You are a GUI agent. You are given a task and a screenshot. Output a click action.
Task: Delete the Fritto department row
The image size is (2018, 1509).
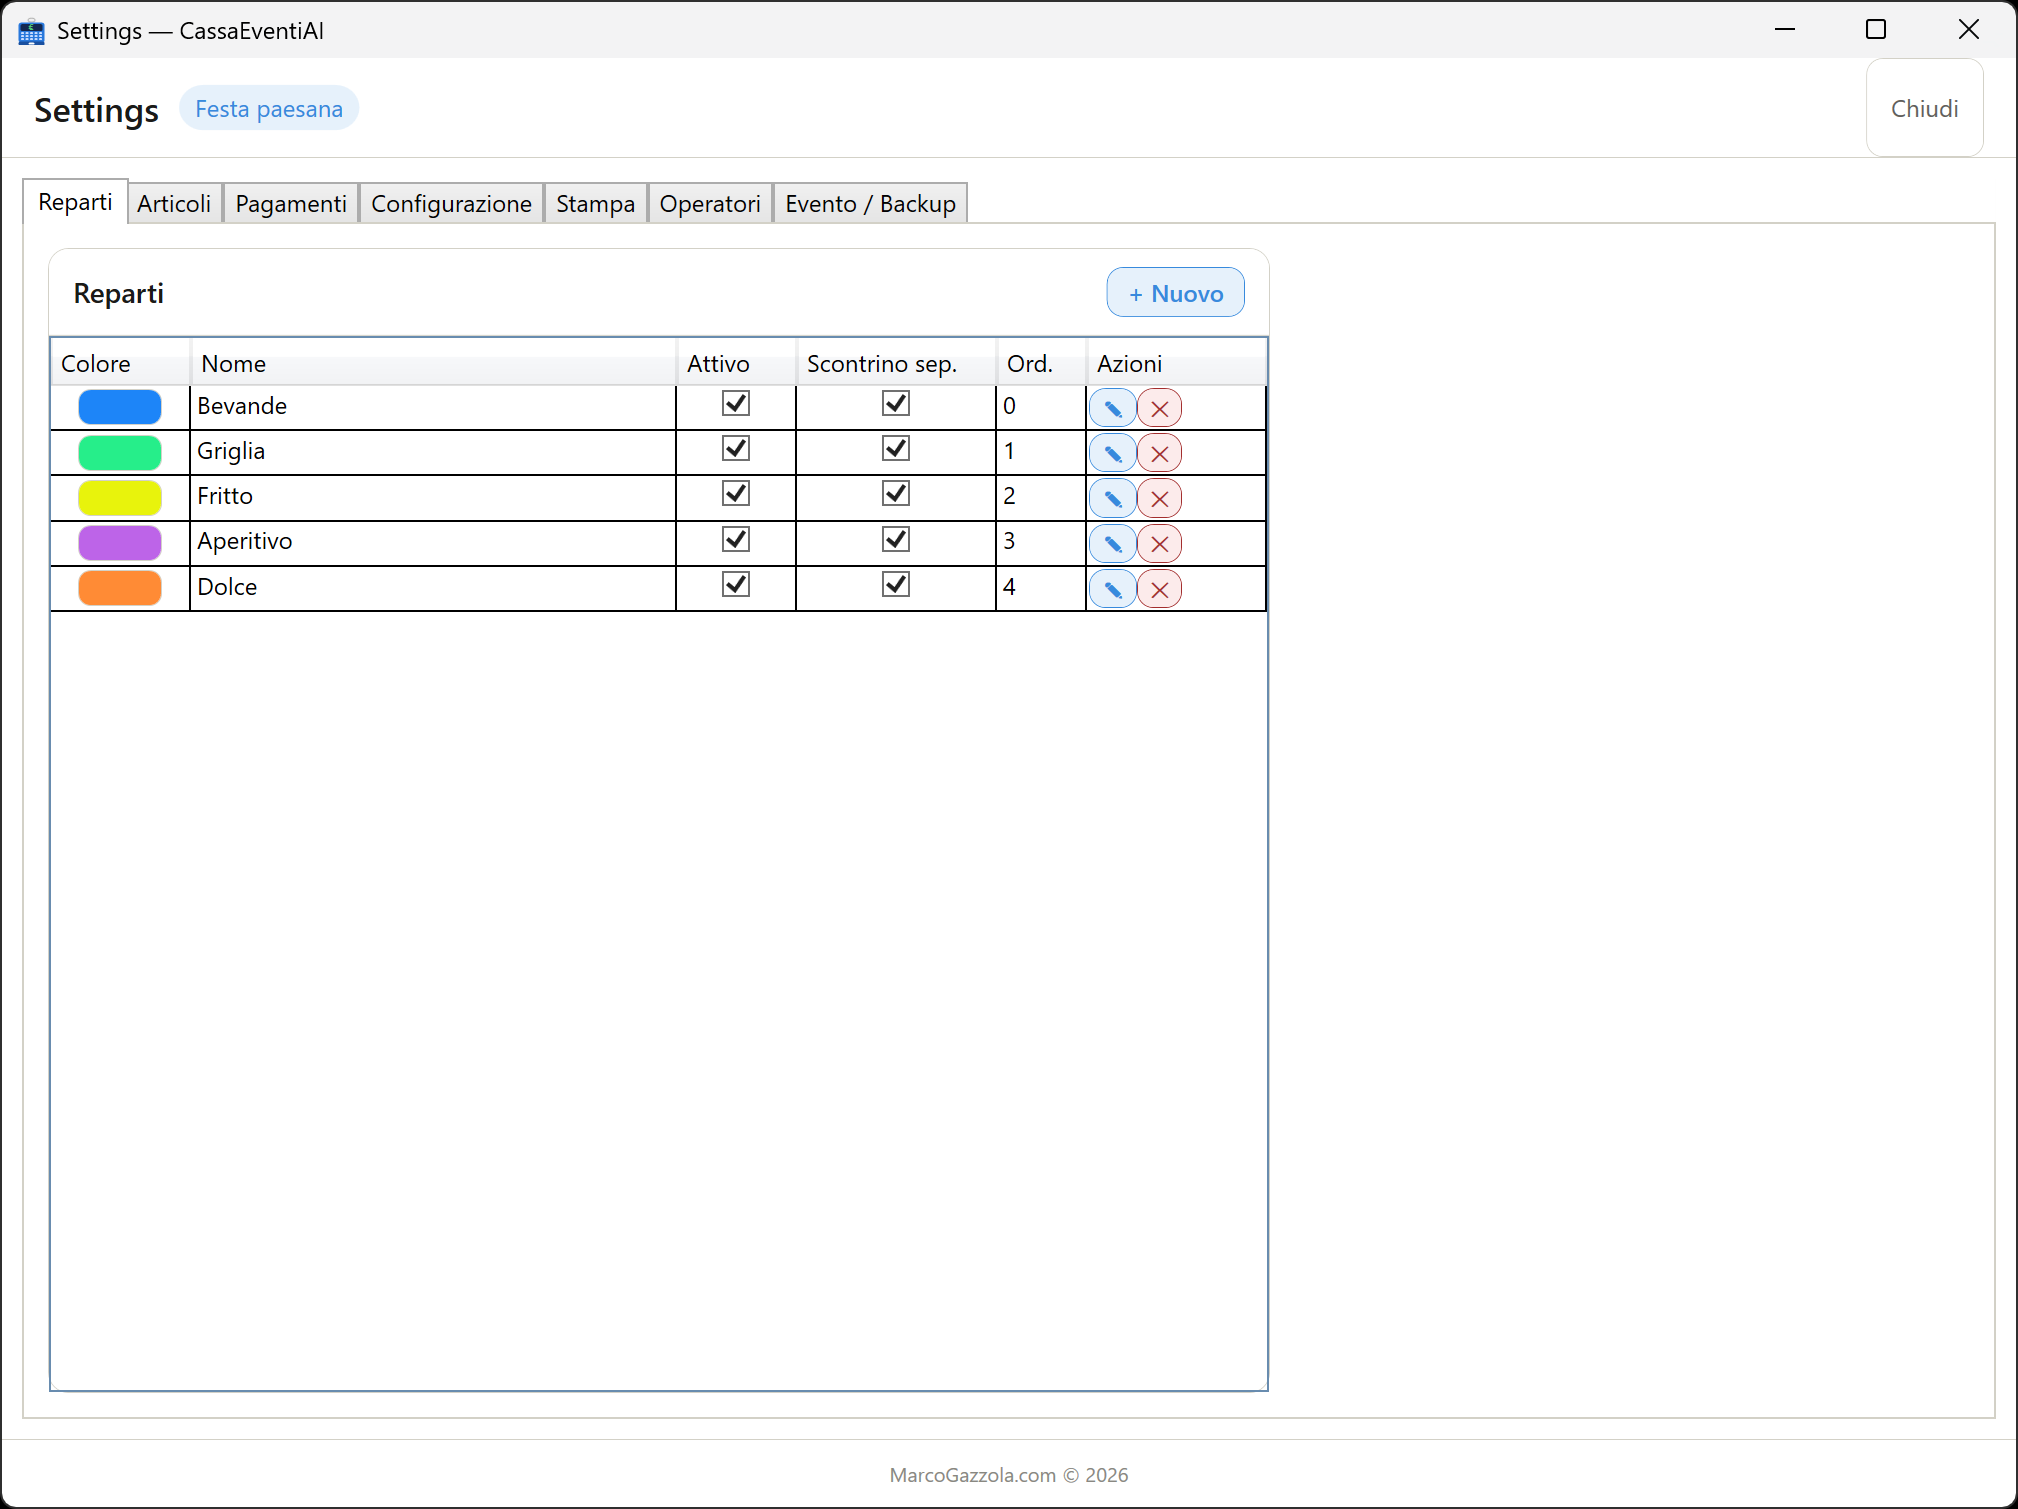[1160, 498]
